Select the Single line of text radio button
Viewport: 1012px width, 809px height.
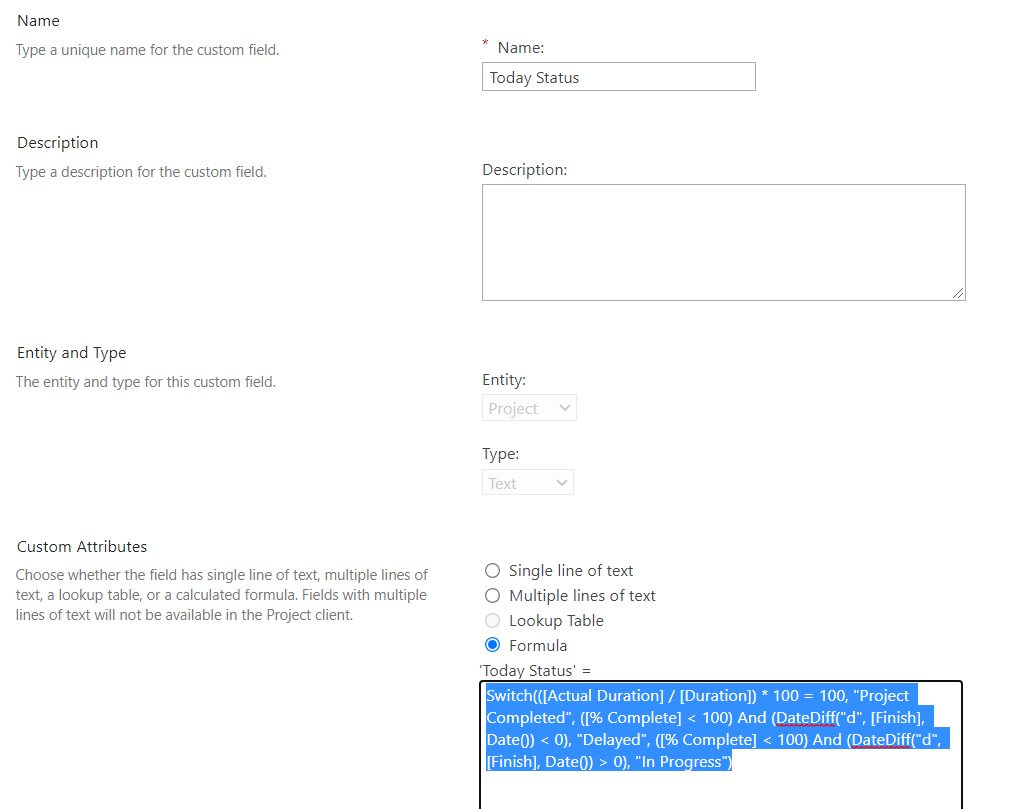pos(492,571)
